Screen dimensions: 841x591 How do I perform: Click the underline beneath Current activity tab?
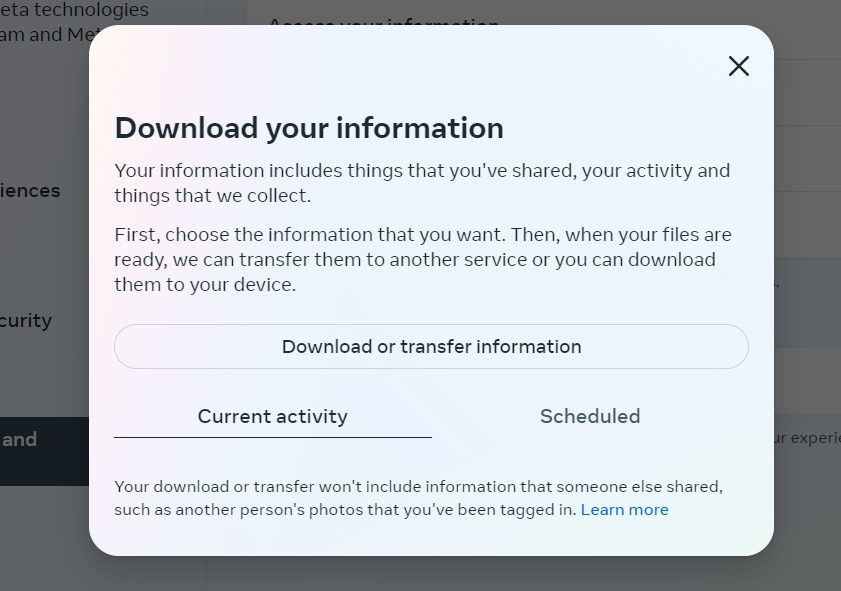pyautogui.click(x=272, y=437)
